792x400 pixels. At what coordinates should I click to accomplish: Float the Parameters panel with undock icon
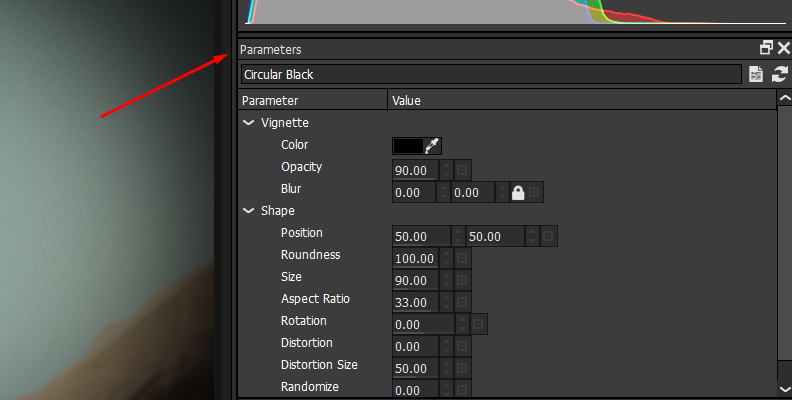766,48
